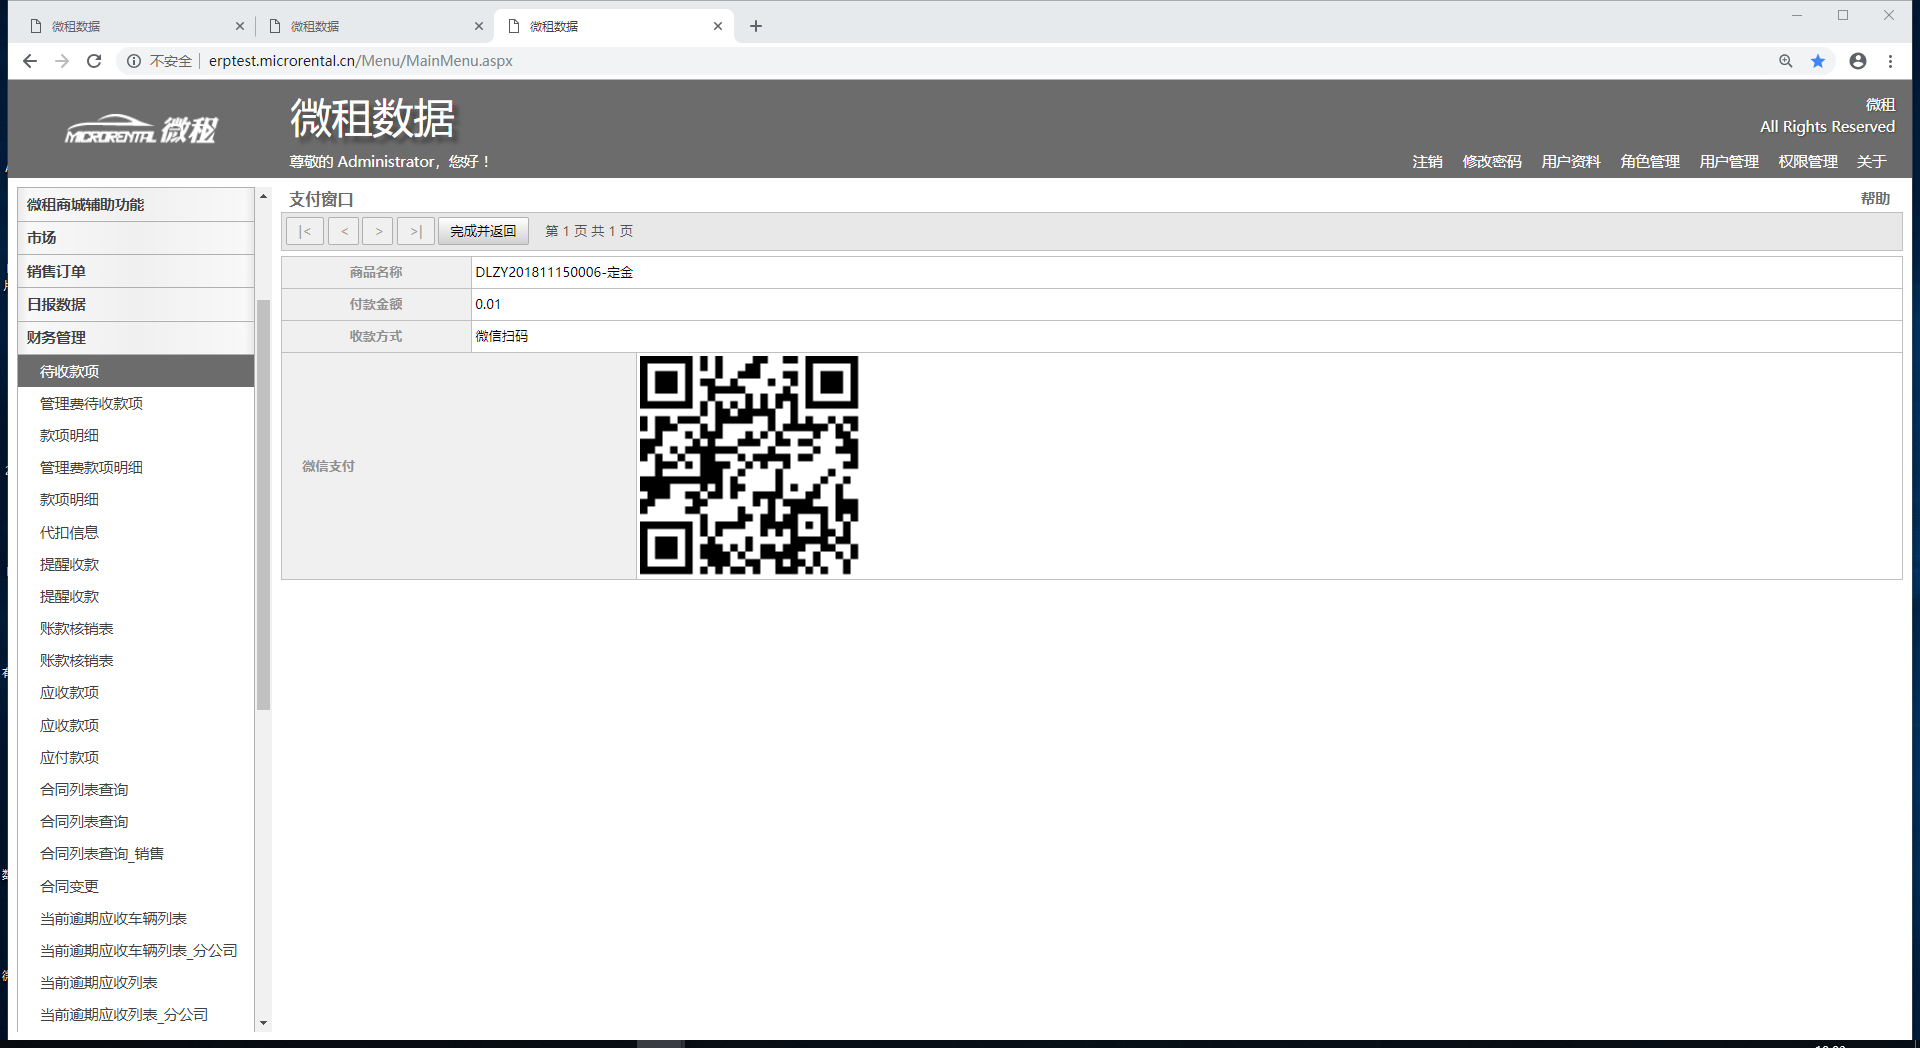Screen dimensions: 1920x1048
Task: Close the active third 微租数据 tab
Action: [718, 26]
